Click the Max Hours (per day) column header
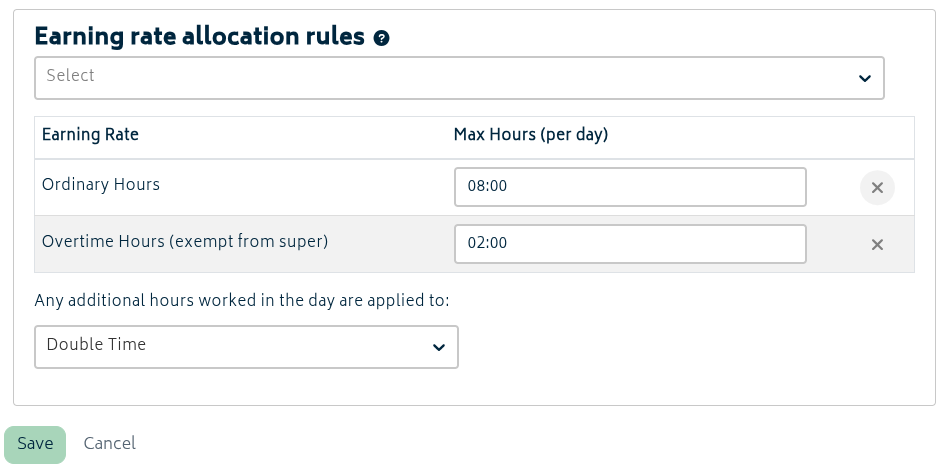Image resolution: width=937 pixels, height=468 pixels. [531, 135]
